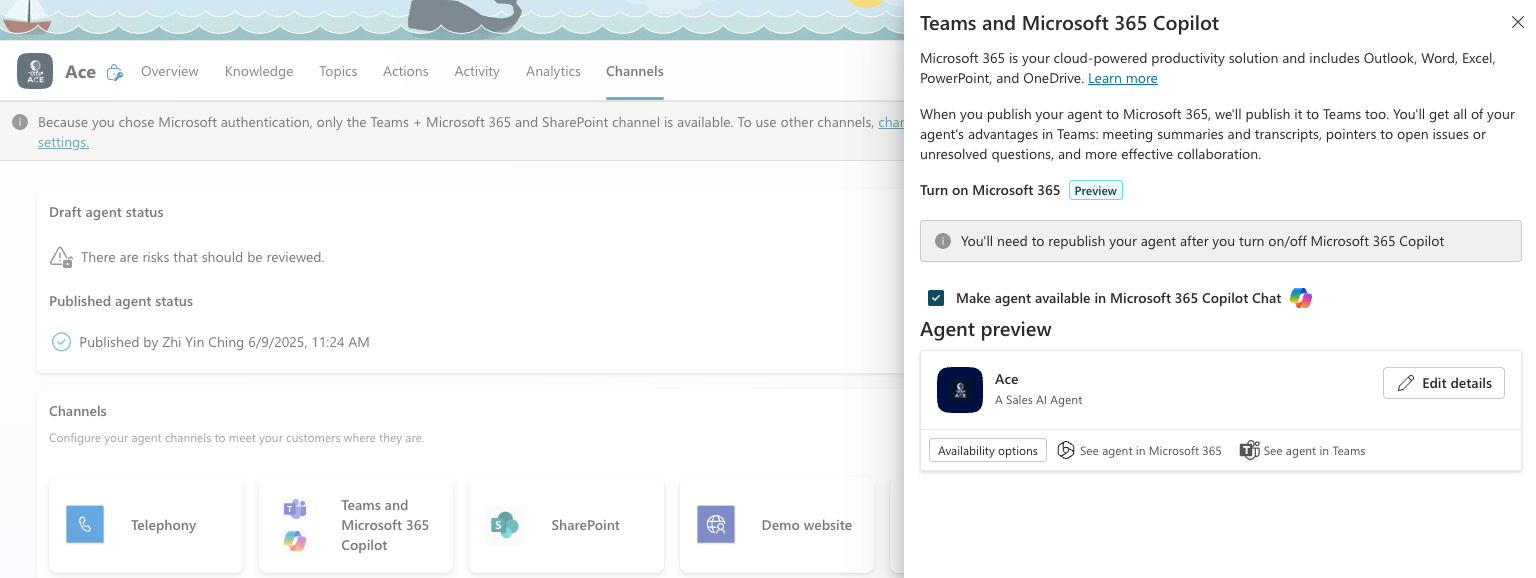
Task: Click the Ace thumbnail in Agent preview
Action: [960, 390]
